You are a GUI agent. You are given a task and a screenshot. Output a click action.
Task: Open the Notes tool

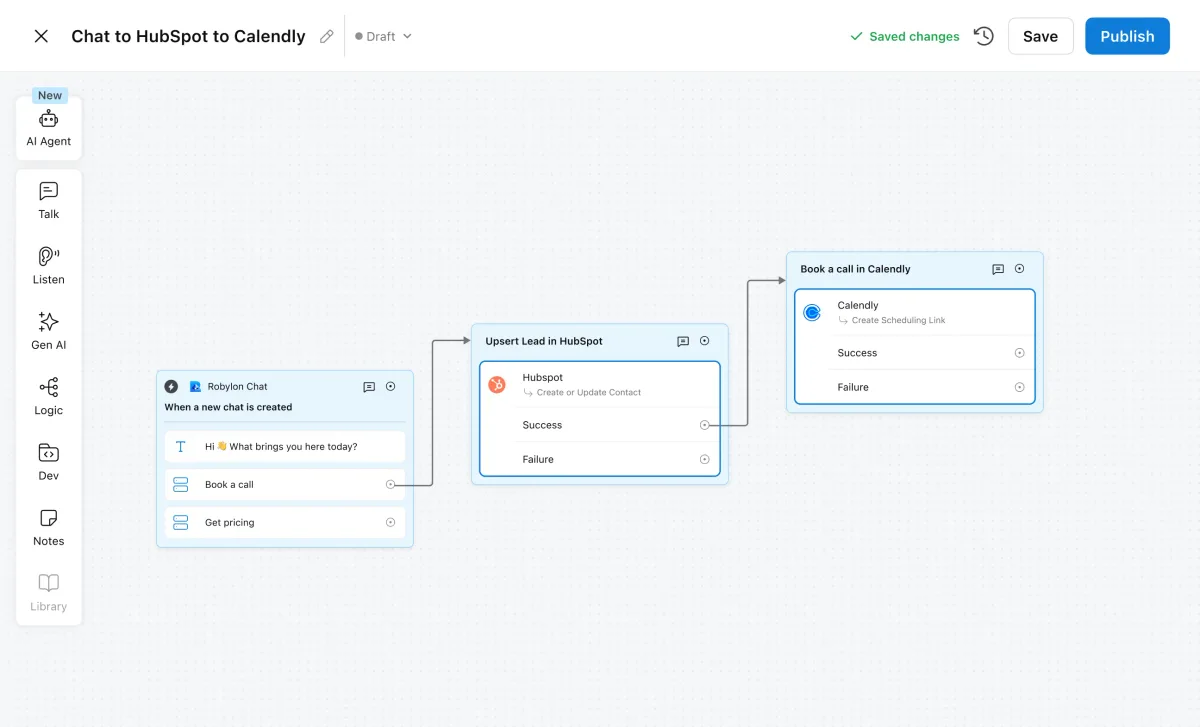[49, 527]
